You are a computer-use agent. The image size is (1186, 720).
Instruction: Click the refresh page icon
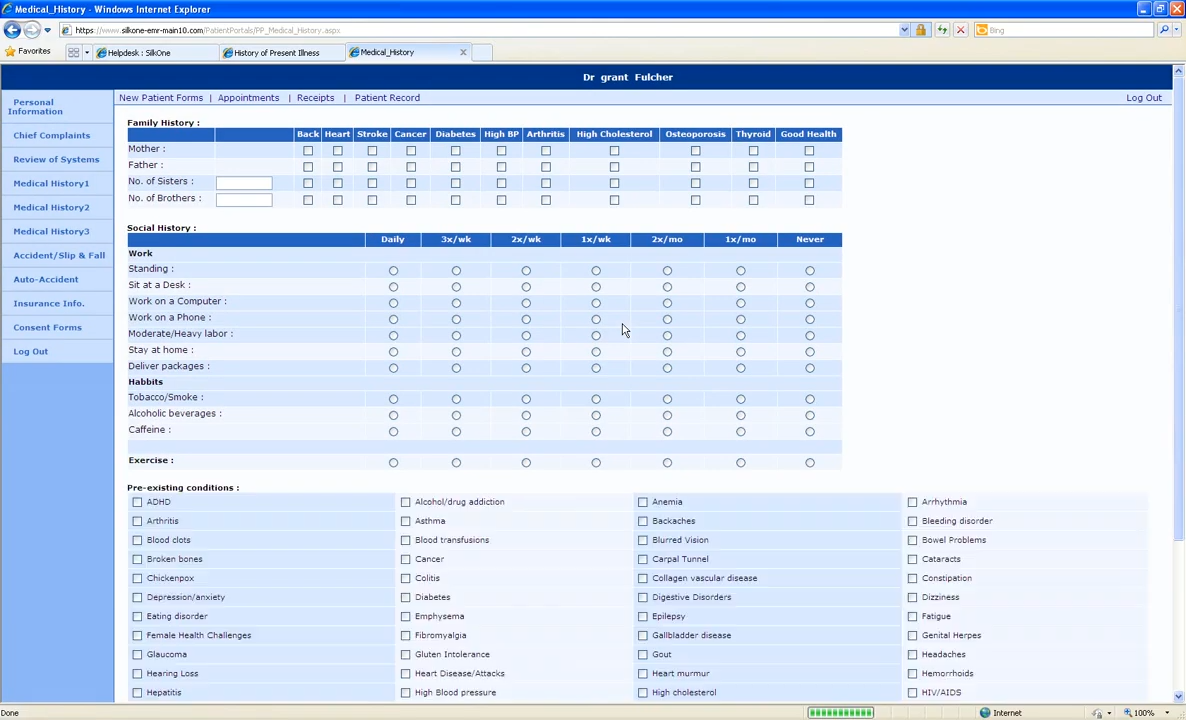pos(941,30)
